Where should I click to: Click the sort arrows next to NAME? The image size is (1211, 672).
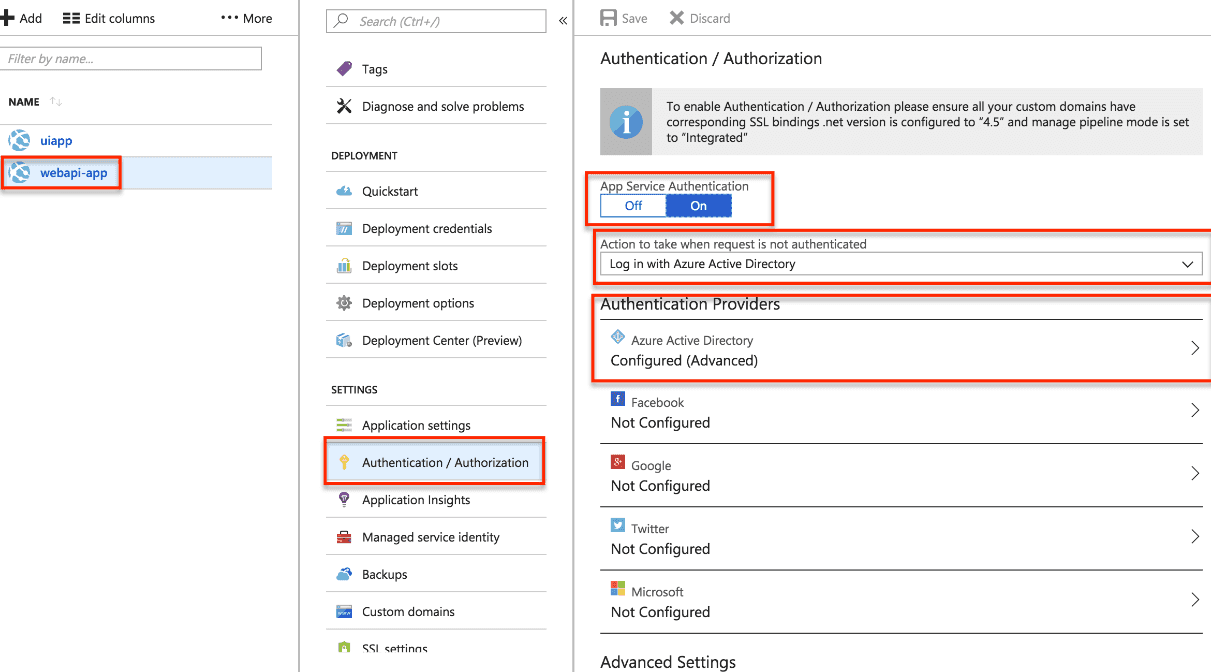click(56, 102)
